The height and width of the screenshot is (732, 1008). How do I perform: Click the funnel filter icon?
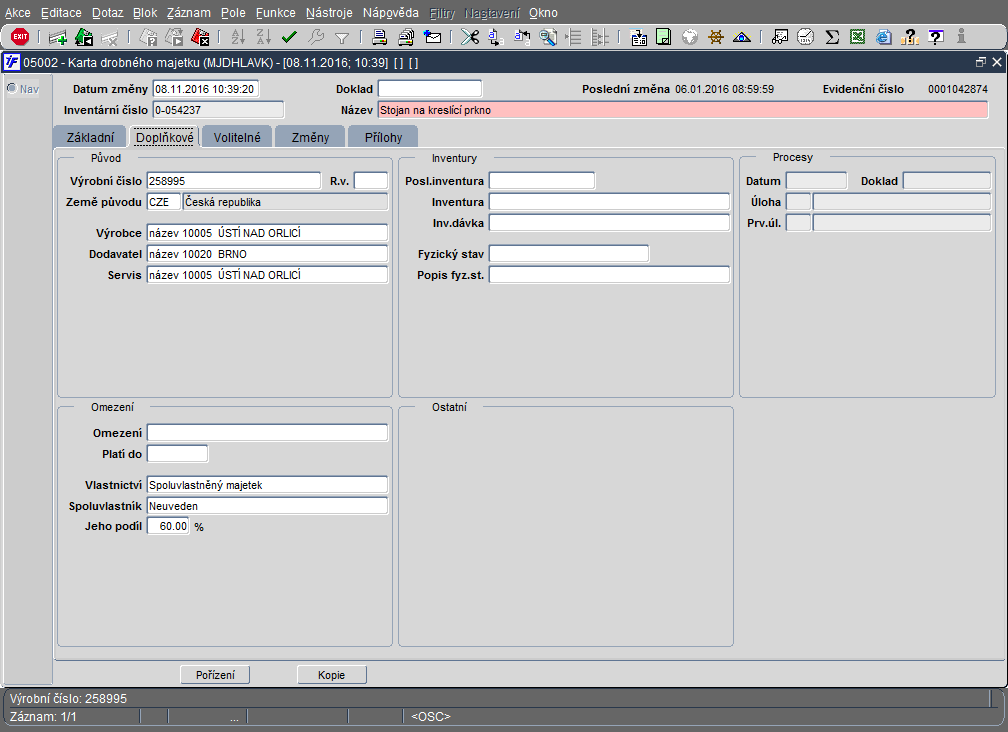[x=342, y=38]
